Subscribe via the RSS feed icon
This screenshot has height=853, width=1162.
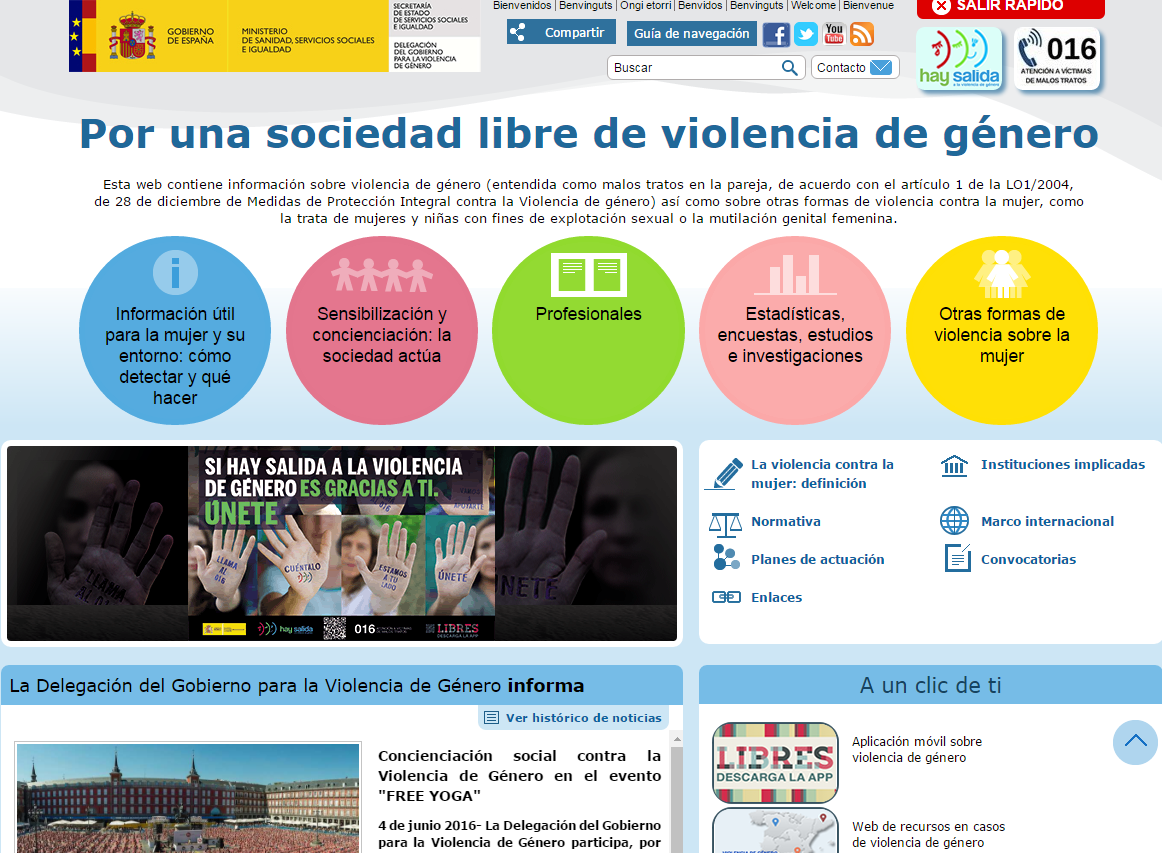[x=860, y=34]
